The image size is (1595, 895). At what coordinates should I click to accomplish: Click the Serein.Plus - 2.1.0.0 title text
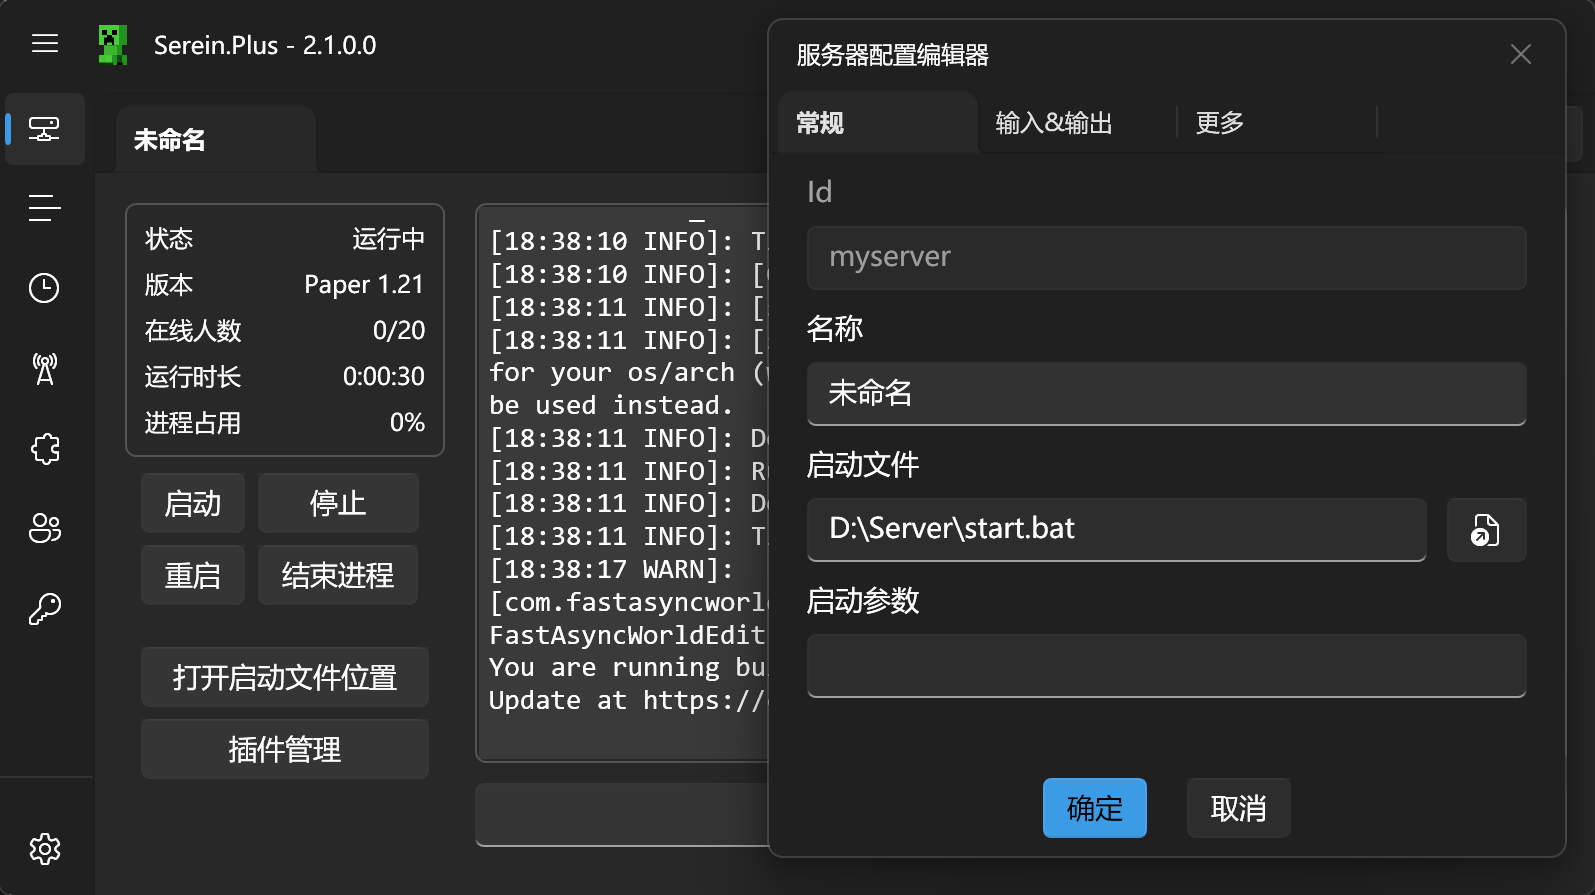[265, 45]
